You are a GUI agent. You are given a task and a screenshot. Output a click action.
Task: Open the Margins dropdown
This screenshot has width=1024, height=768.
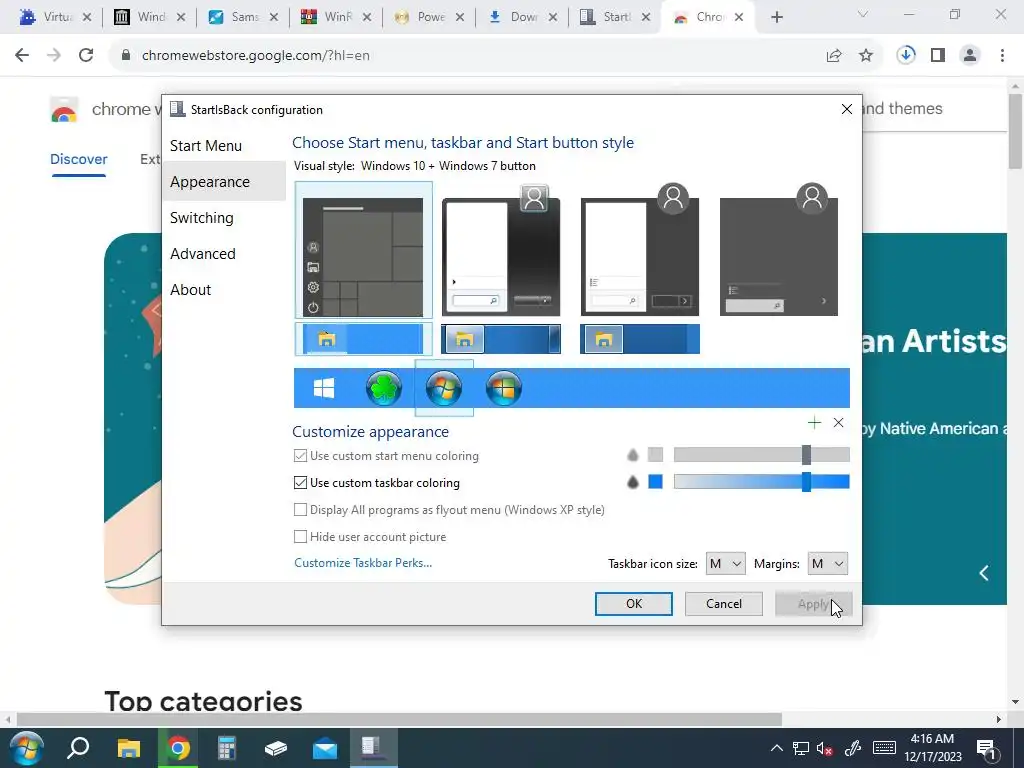click(x=827, y=564)
